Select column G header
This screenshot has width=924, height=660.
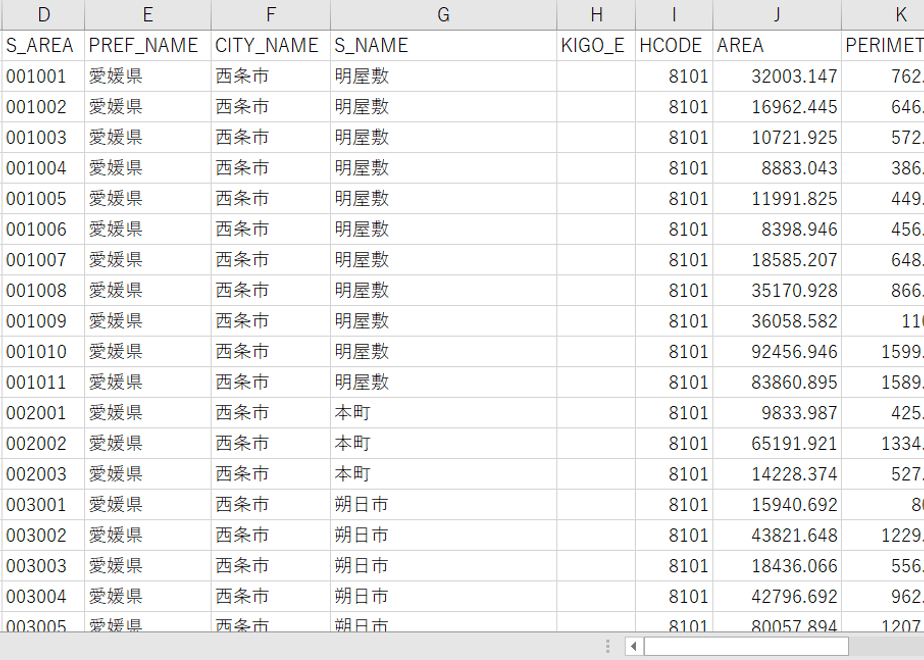coord(444,15)
